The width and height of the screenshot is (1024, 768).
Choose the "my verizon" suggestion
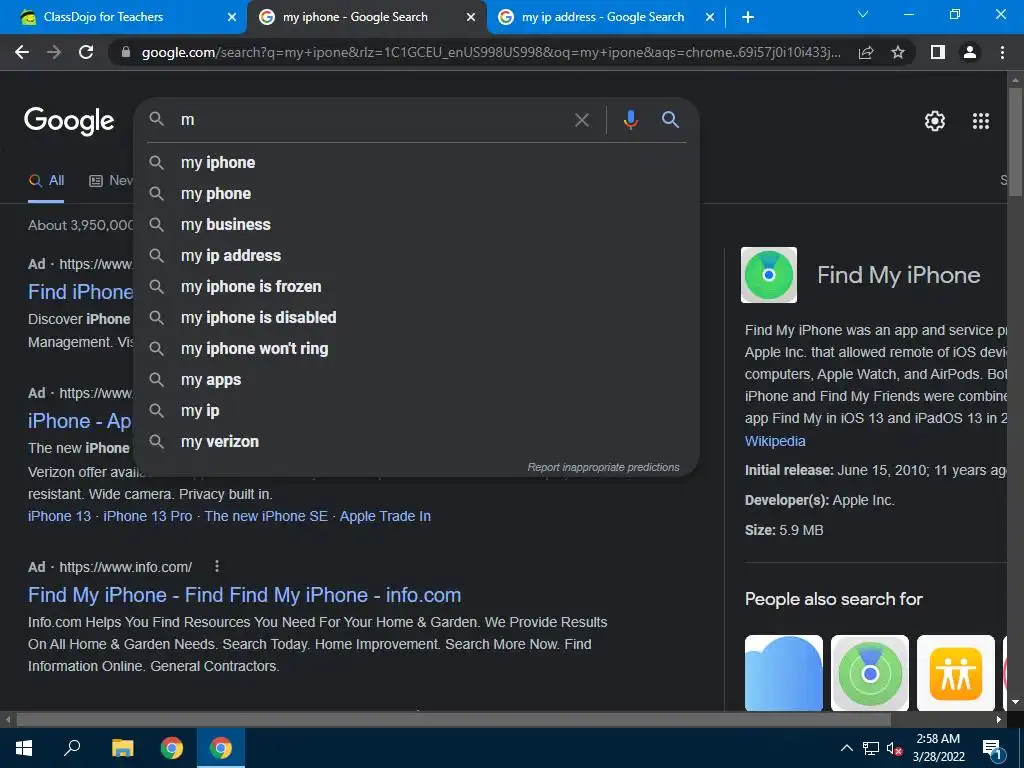click(x=416, y=442)
